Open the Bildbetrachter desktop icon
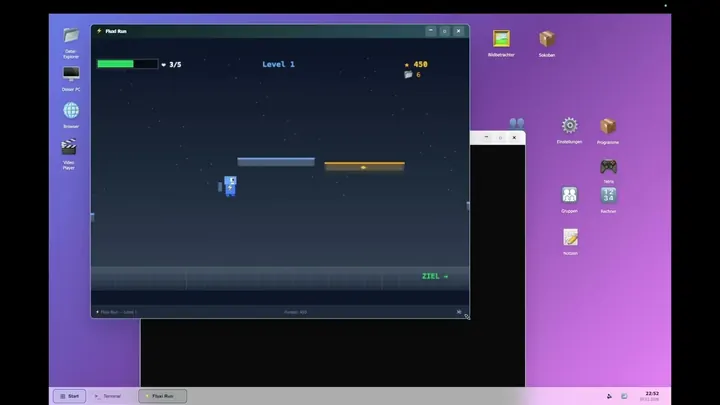This screenshot has width=720, height=405. pyautogui.click(x=501, y=43)
